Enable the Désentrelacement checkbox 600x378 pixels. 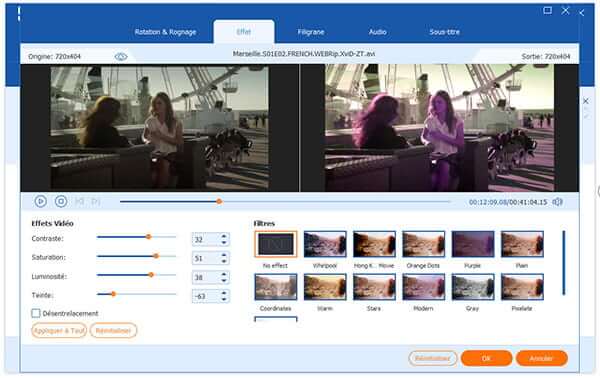click(x=36, y=313)
